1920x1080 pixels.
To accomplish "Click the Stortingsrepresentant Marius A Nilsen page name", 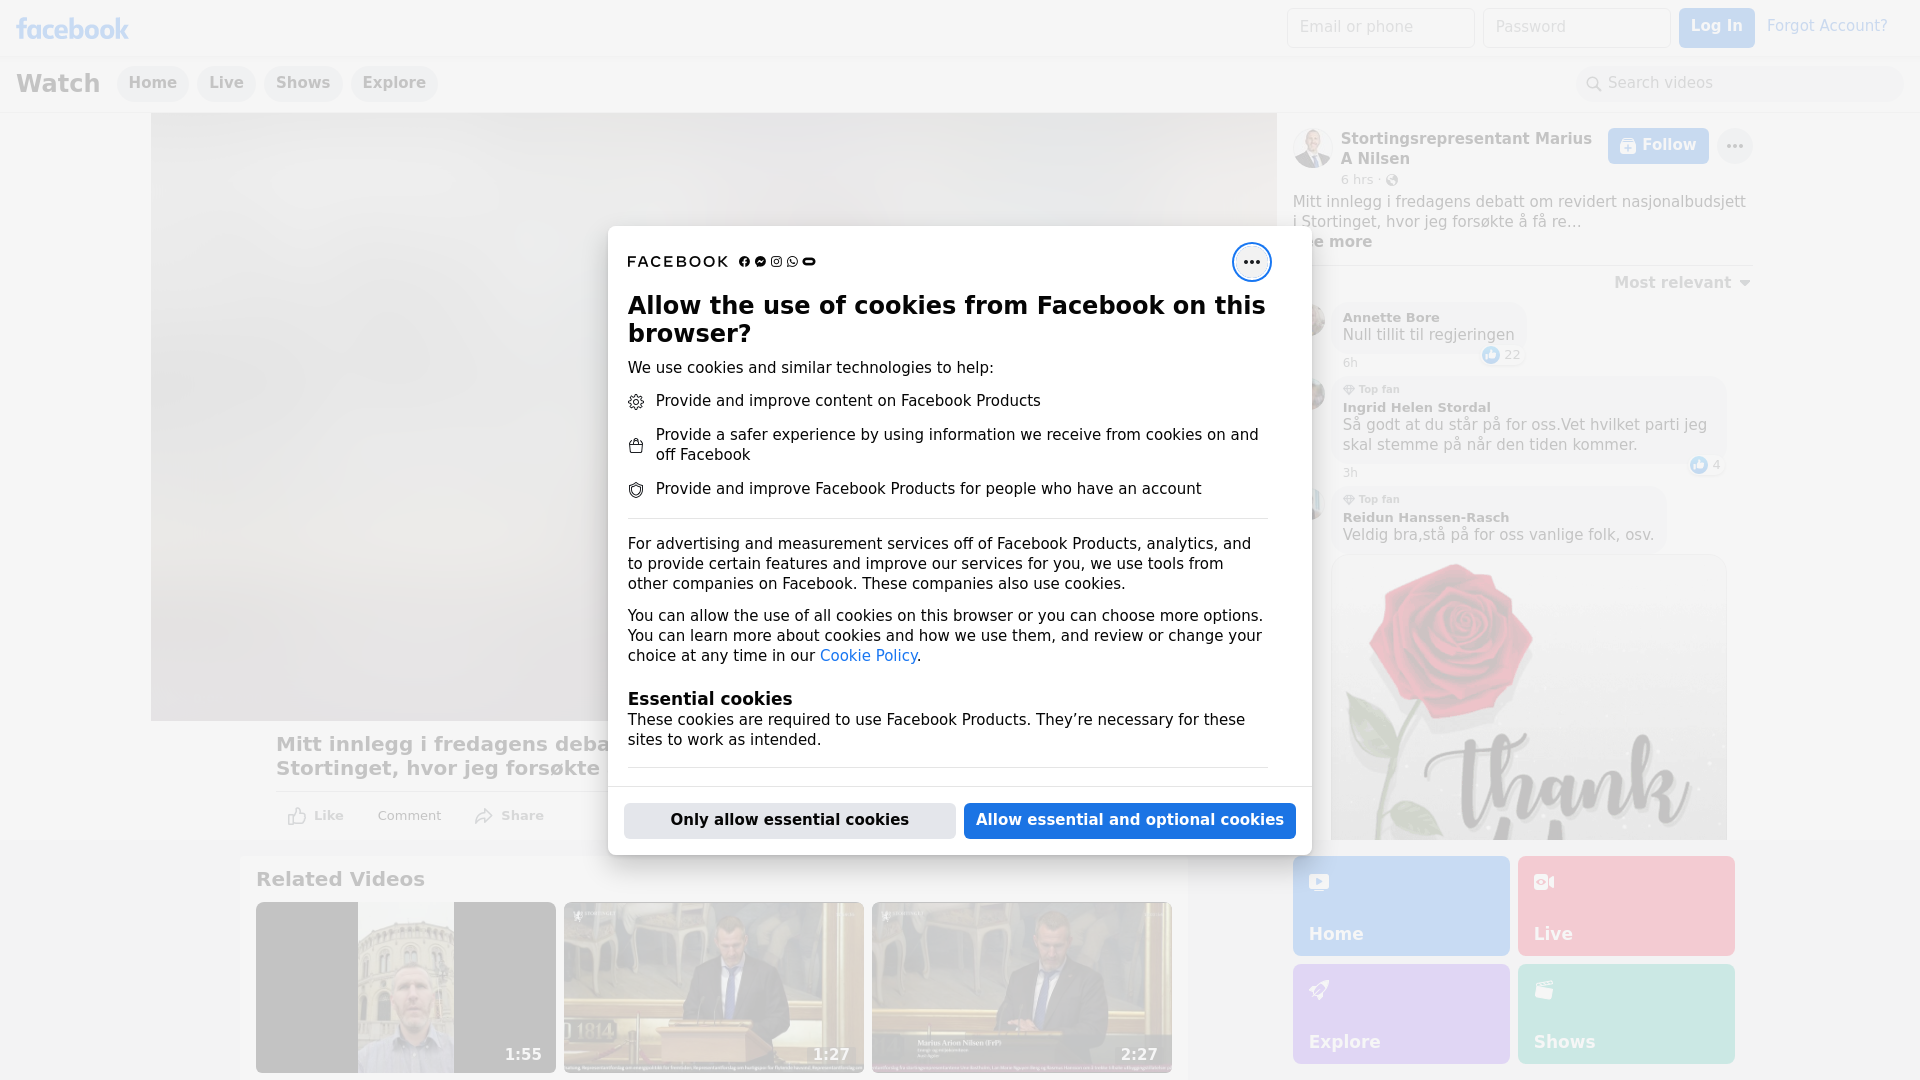I will (x=1466, y=149).
